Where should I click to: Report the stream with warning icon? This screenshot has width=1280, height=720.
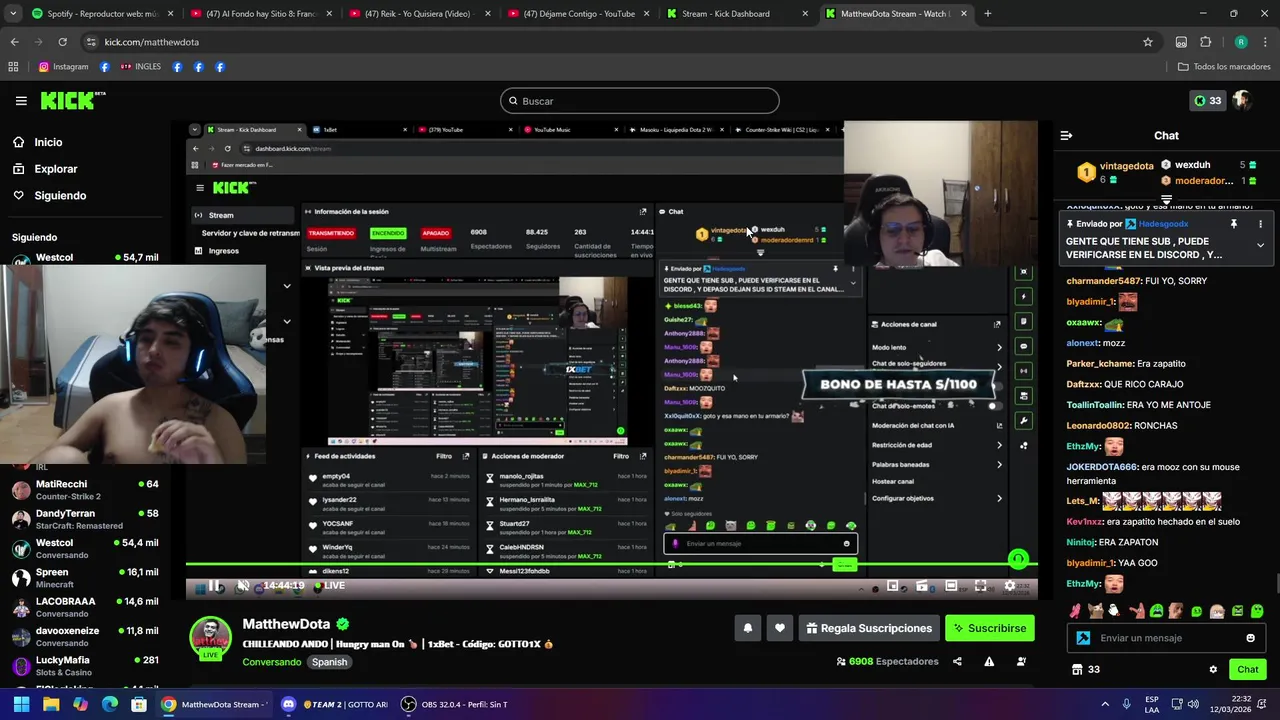tap(989, 661)
